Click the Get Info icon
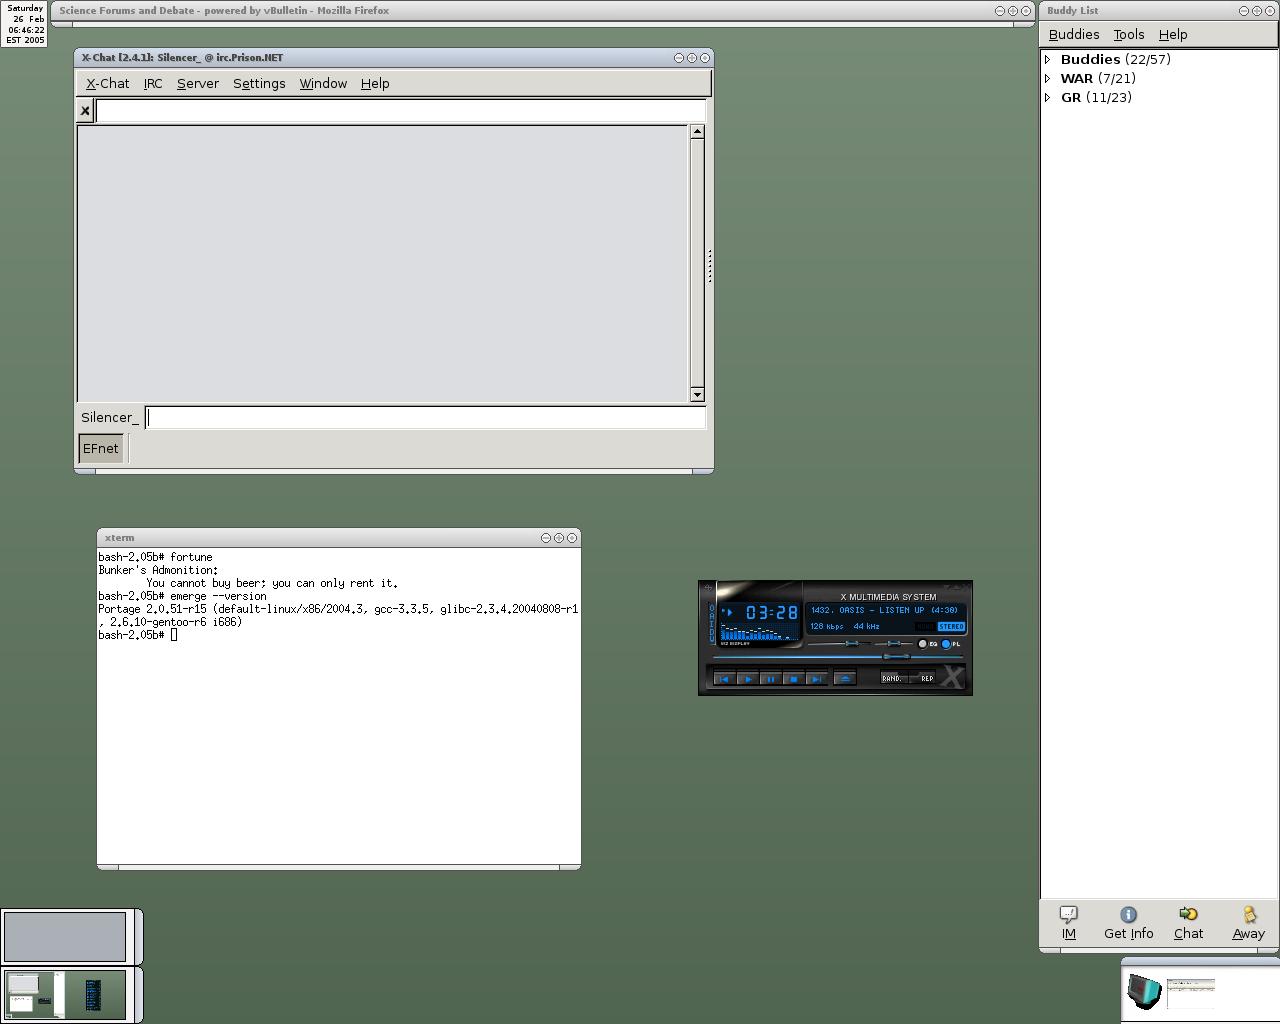 point(1128,922)
